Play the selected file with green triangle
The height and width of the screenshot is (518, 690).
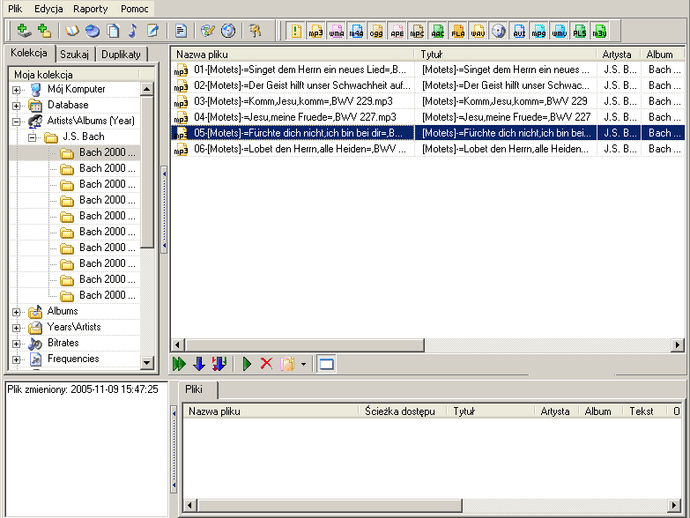[247, 364]
